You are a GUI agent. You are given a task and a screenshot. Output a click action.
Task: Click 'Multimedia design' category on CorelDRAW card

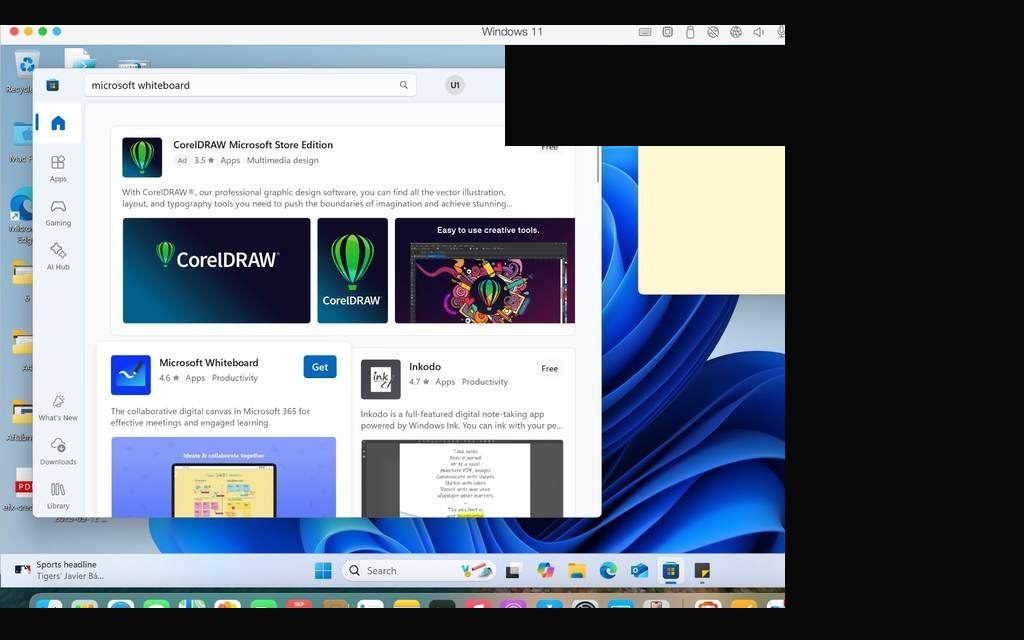[283, 161]
